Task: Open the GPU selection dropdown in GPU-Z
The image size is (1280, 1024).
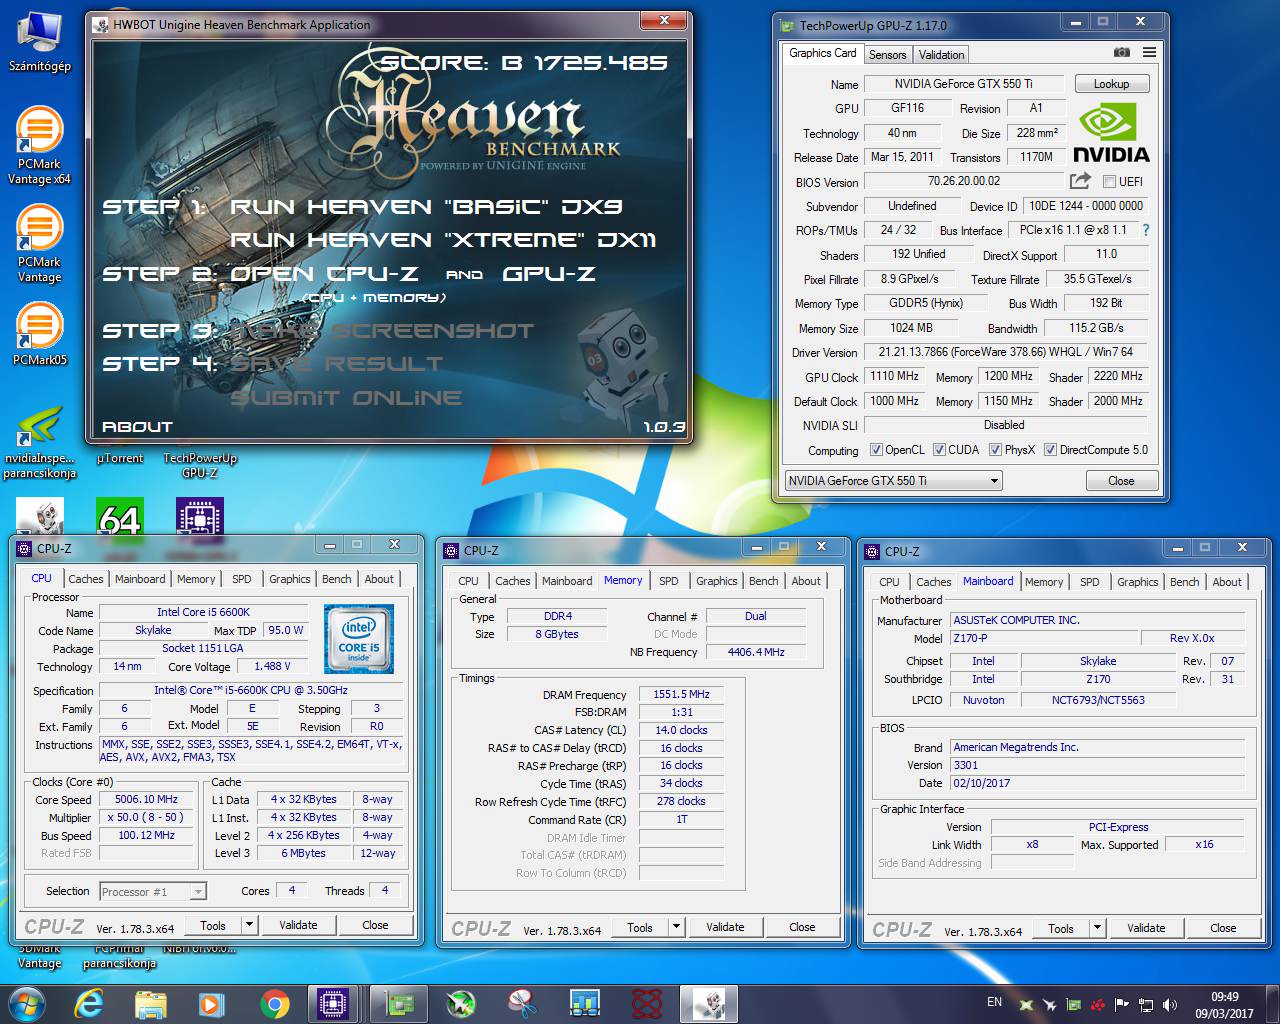Action: pos(893,481)
